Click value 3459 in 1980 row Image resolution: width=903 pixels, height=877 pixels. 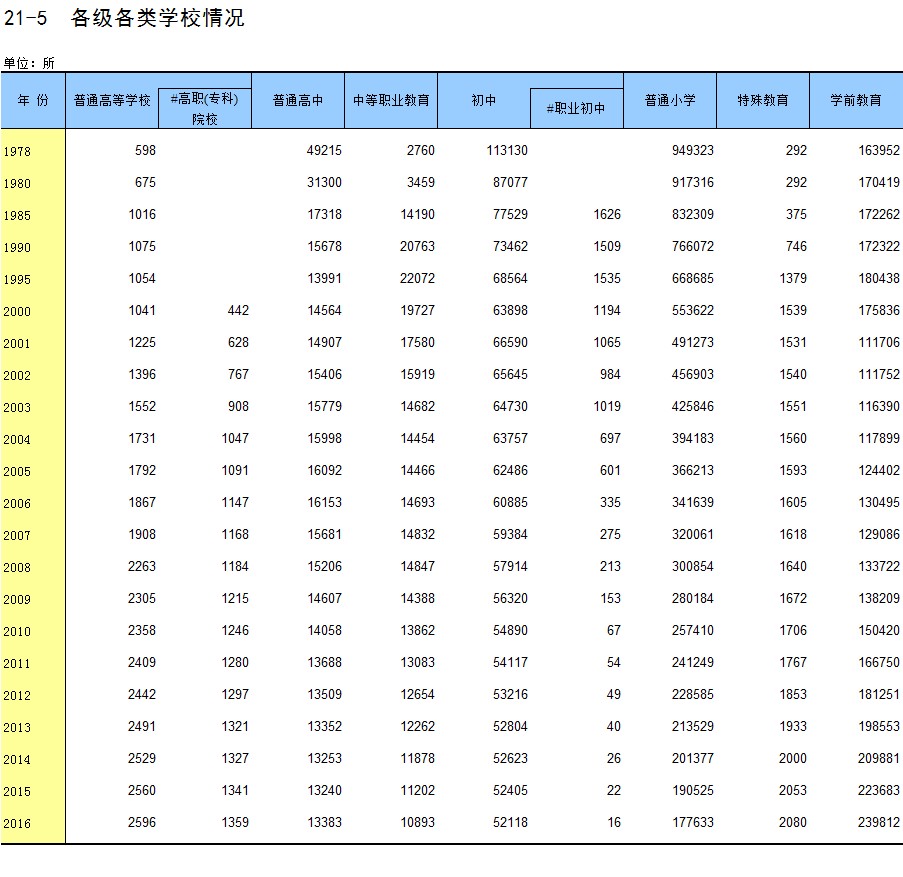click(420, 183)
